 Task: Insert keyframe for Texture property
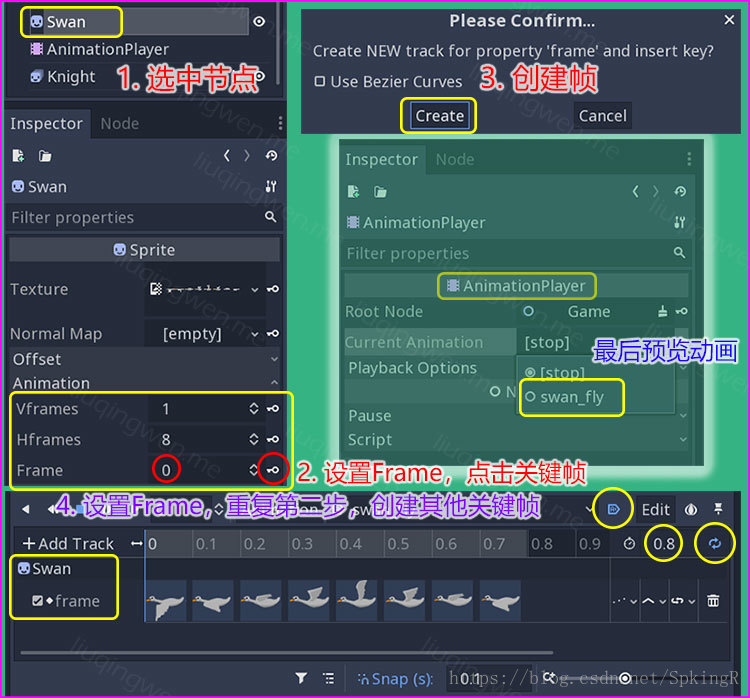click(273, 289)
